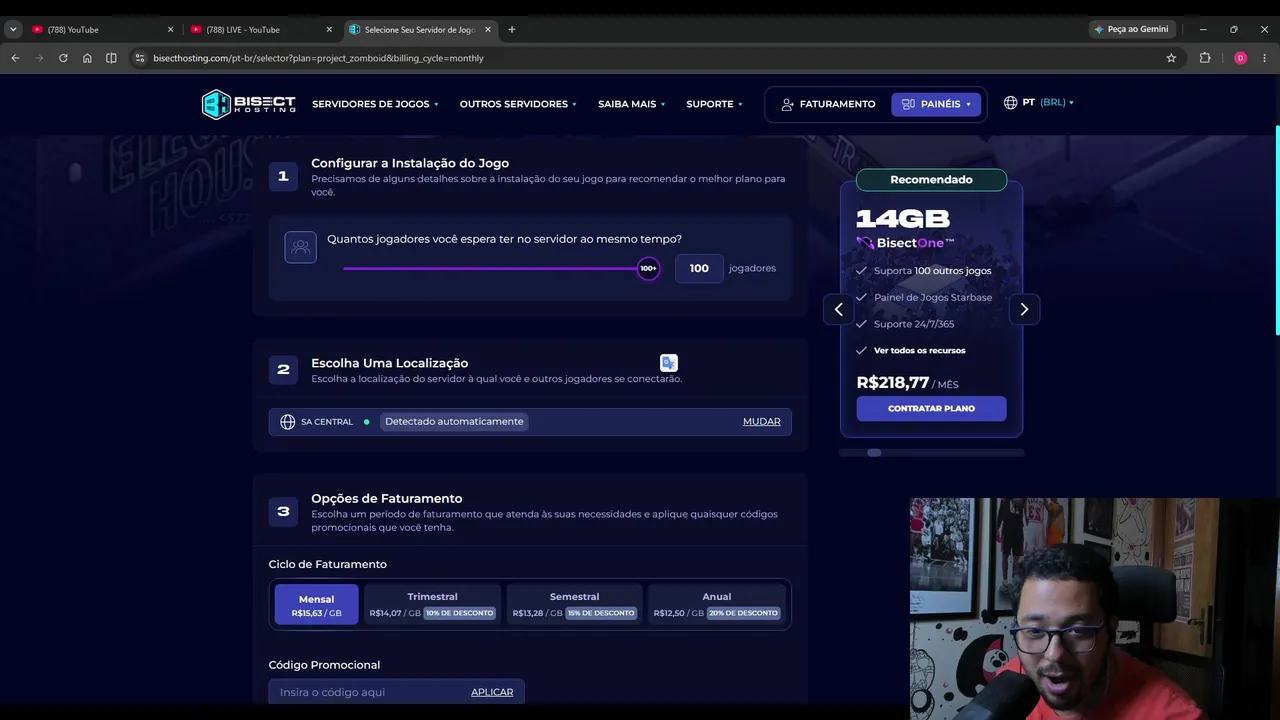Expand the Servidores de Jogos menu
This screenshot has height=720, width=1280.
(375, 104)
